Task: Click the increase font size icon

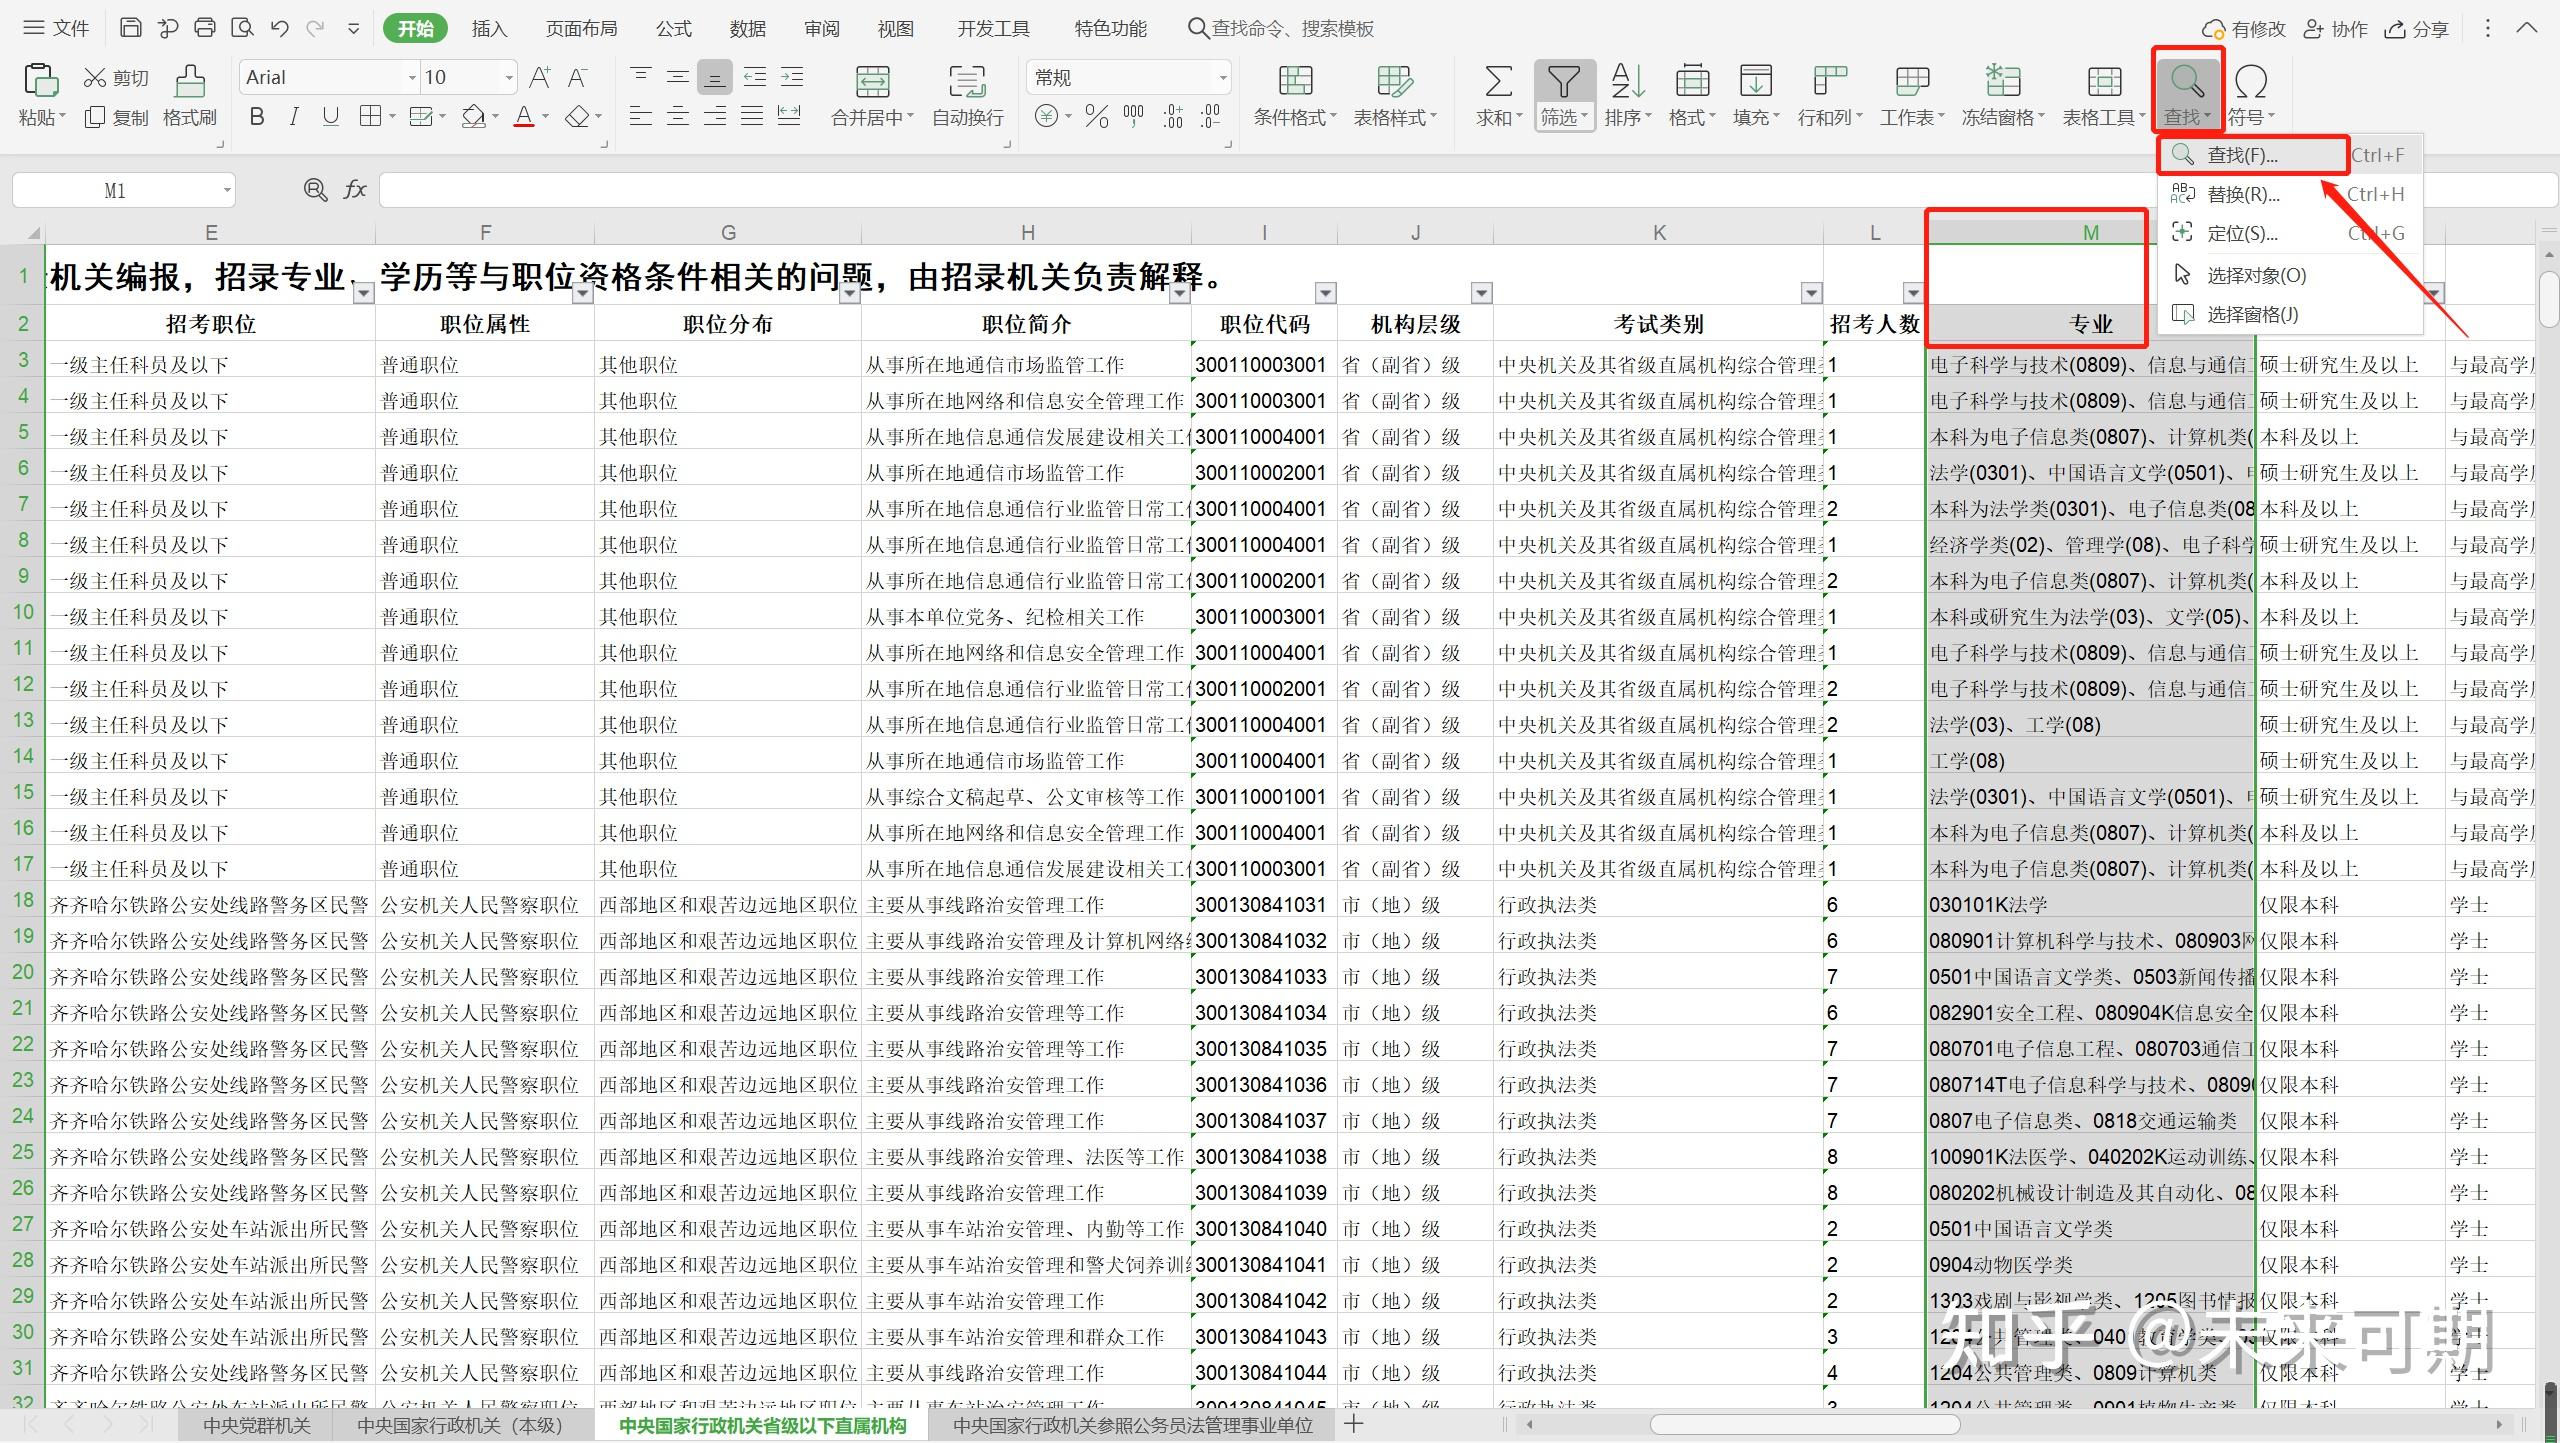Action: coord(540,77)
